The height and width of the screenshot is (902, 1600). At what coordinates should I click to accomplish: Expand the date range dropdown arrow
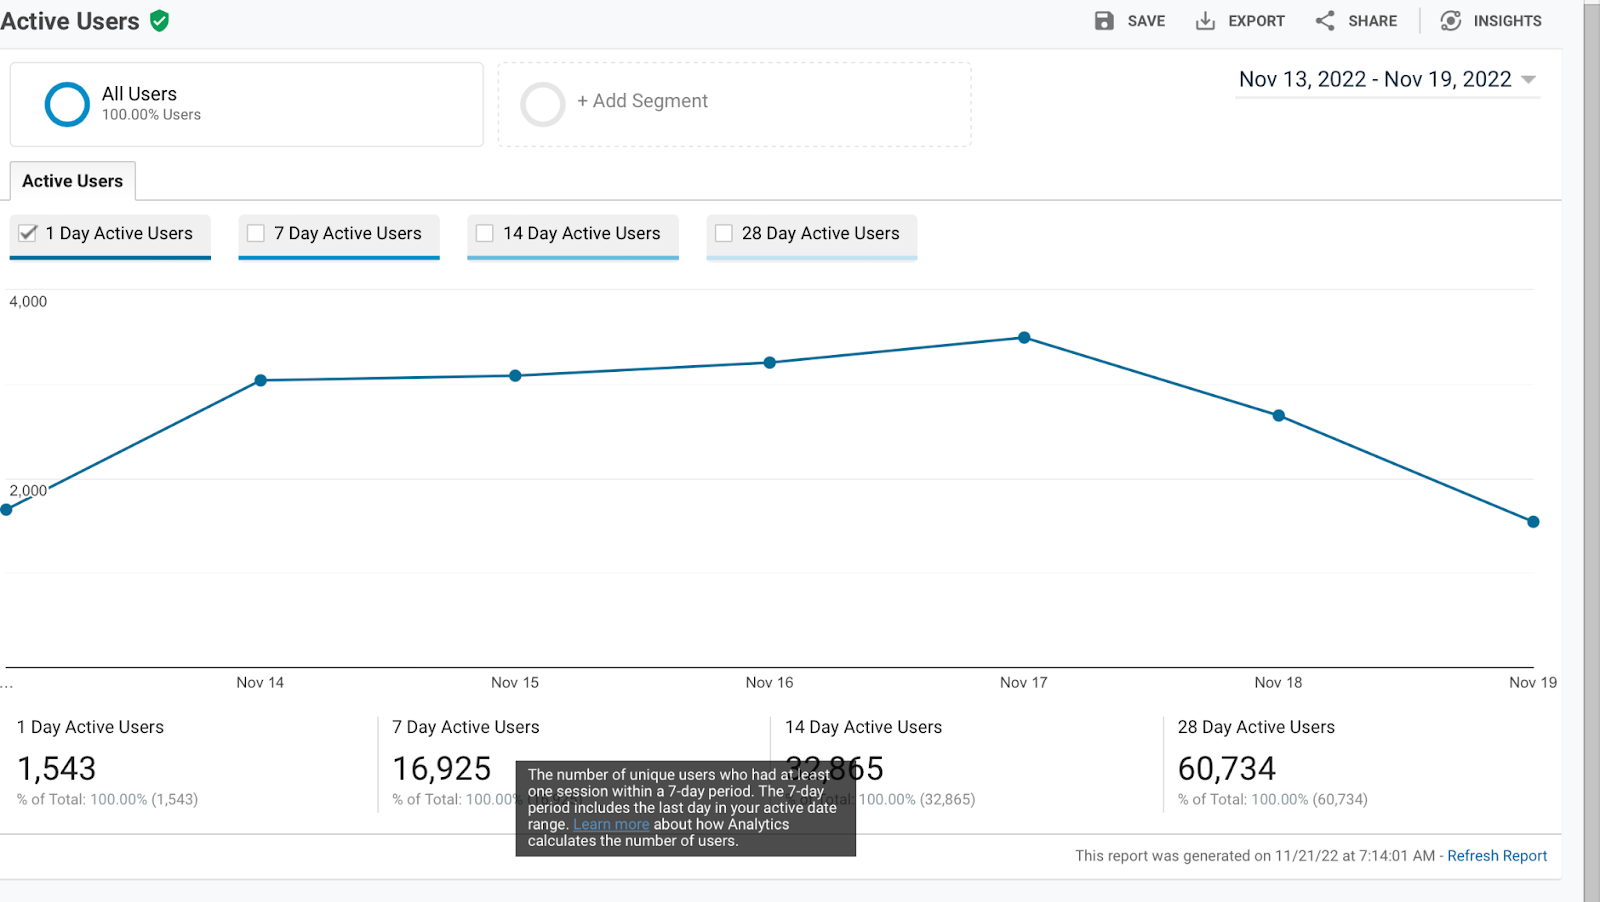click(1528, 80)
